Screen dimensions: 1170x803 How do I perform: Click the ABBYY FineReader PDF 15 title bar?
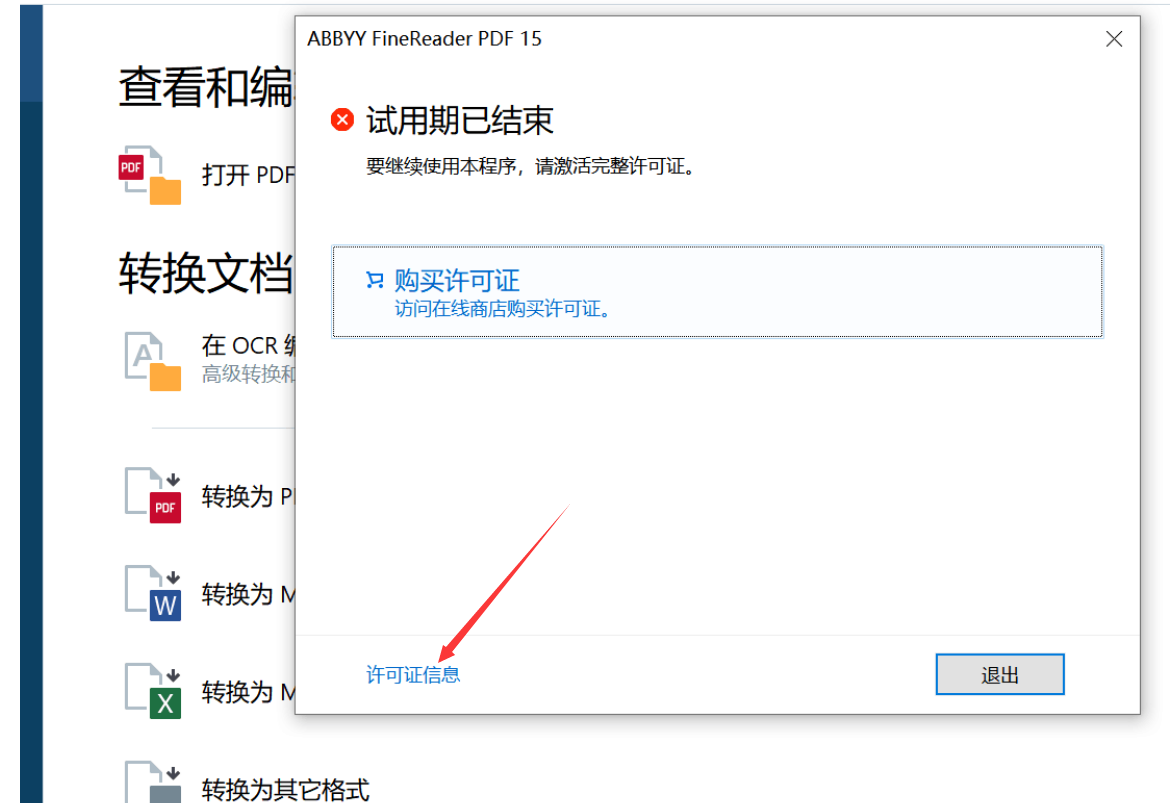[x=650, y=39]
